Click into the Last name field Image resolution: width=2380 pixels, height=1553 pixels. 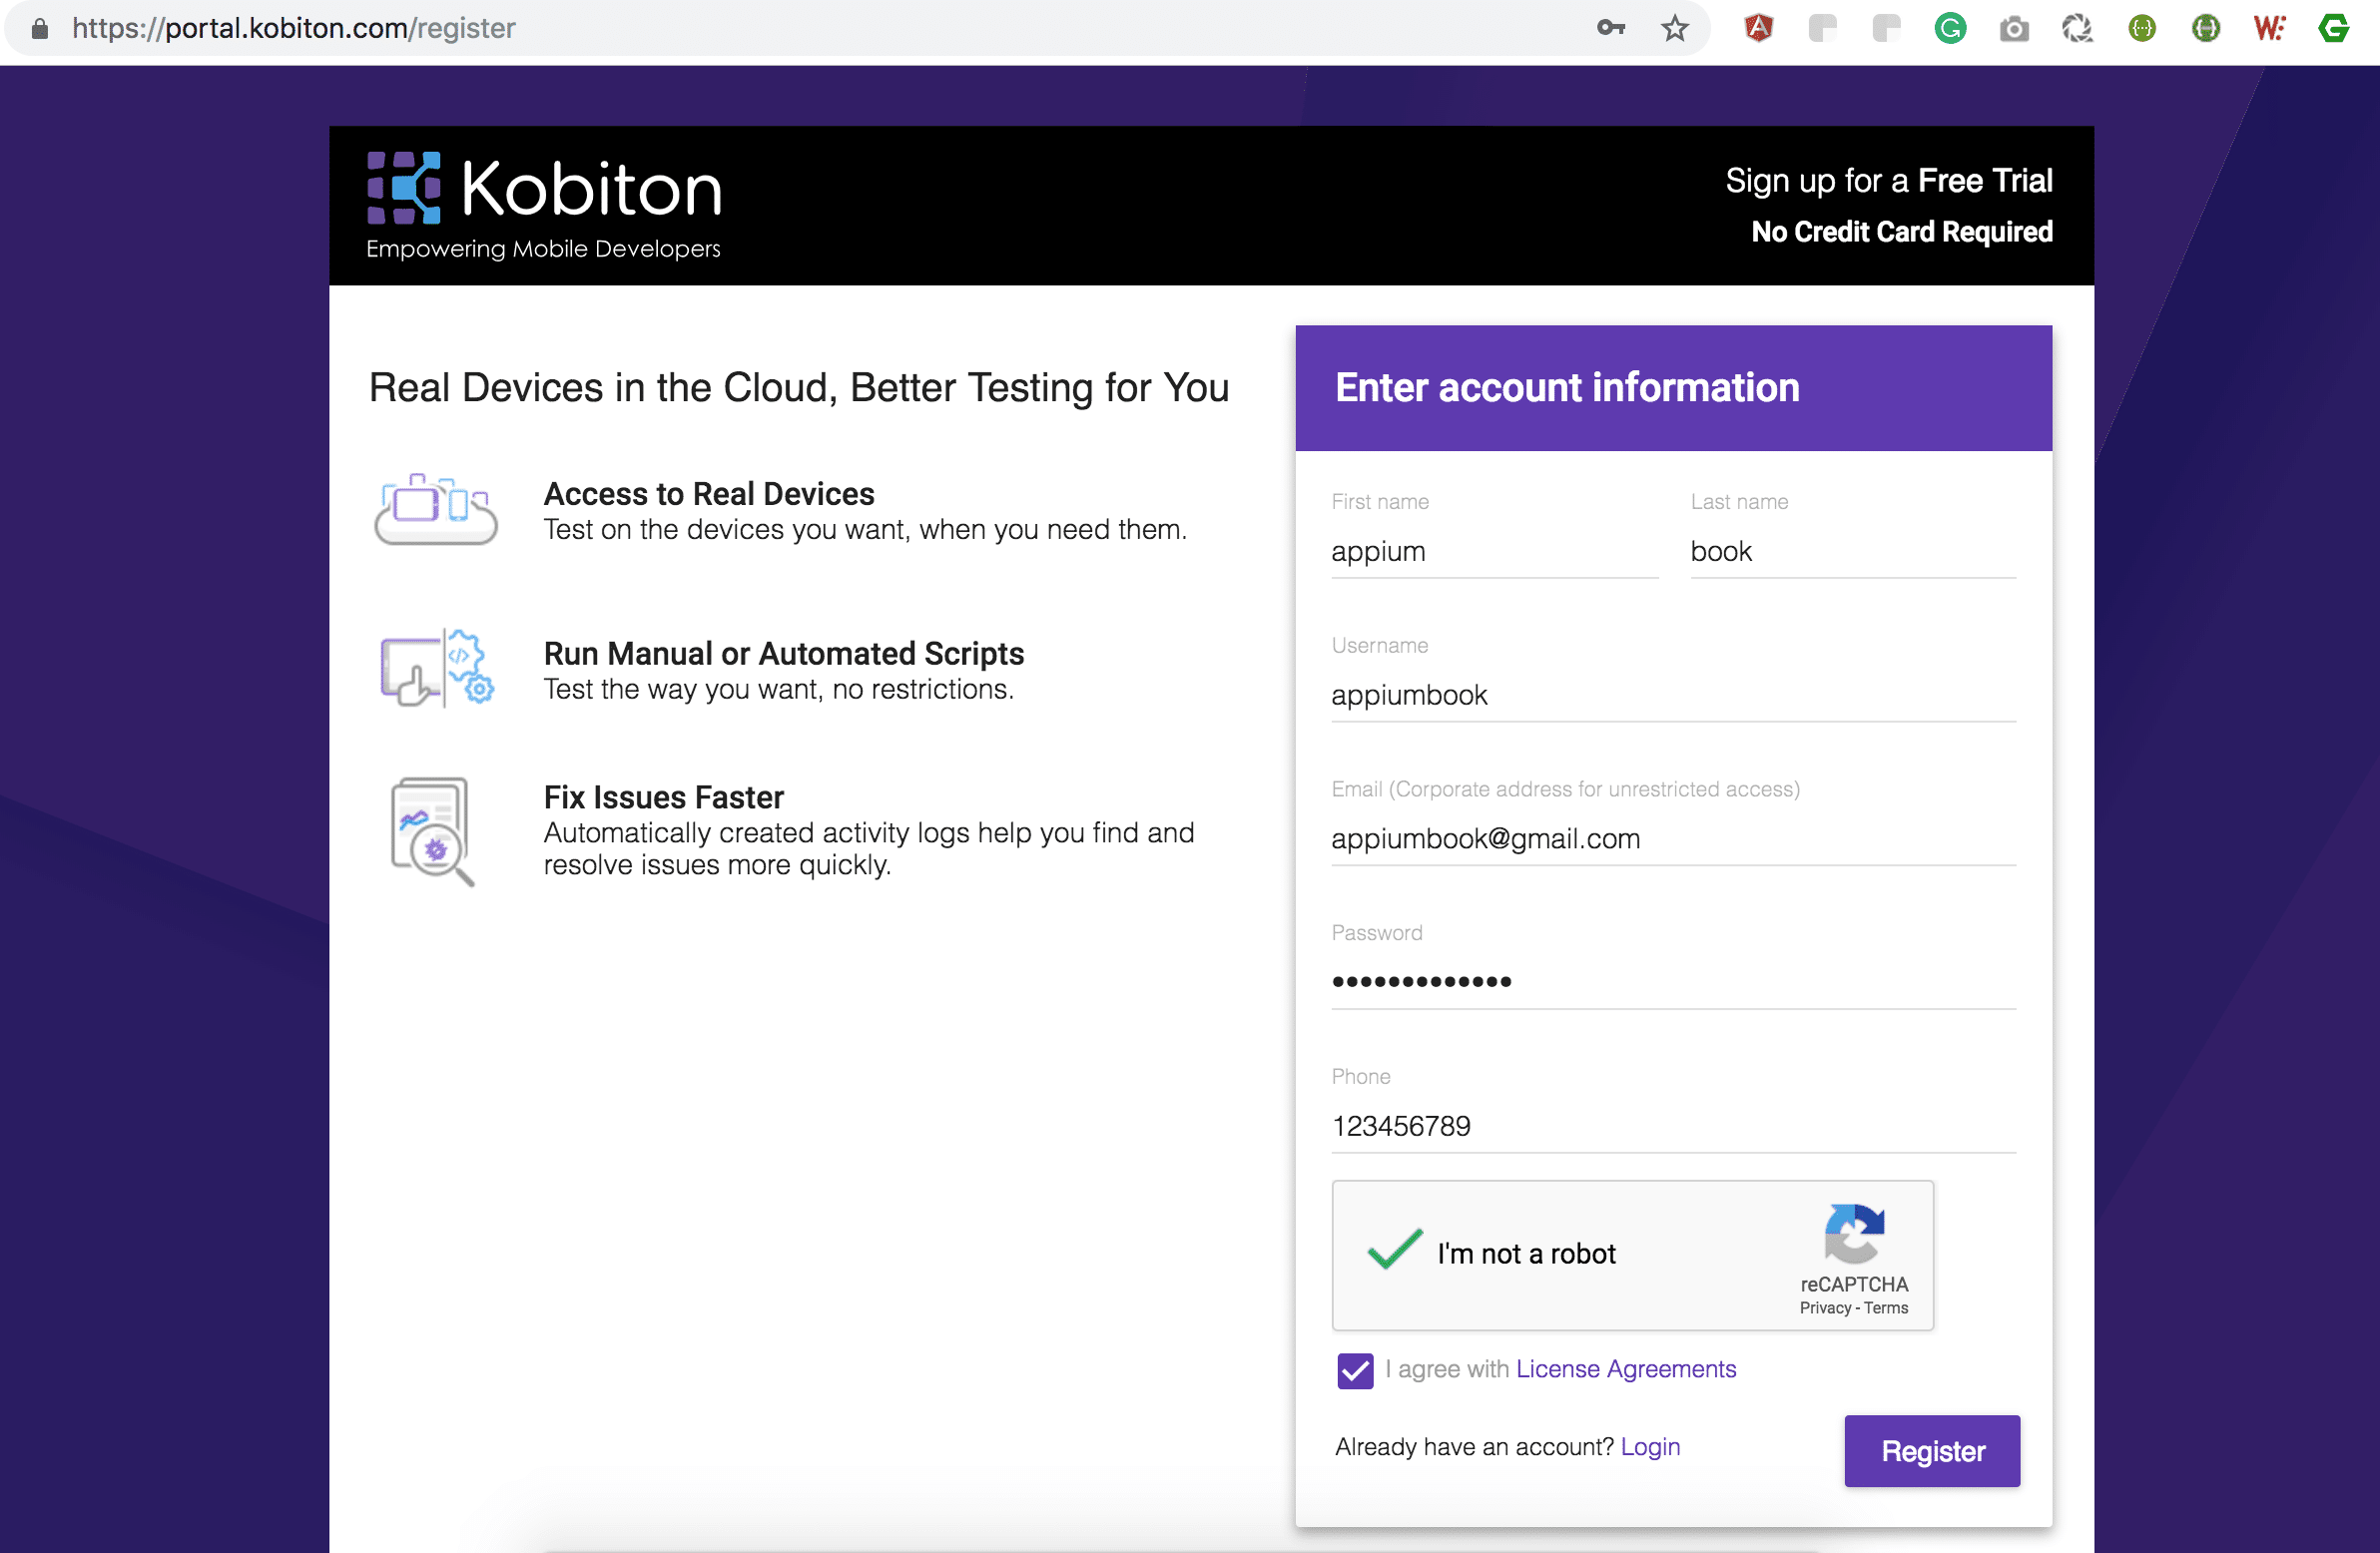coord(1852,552)
